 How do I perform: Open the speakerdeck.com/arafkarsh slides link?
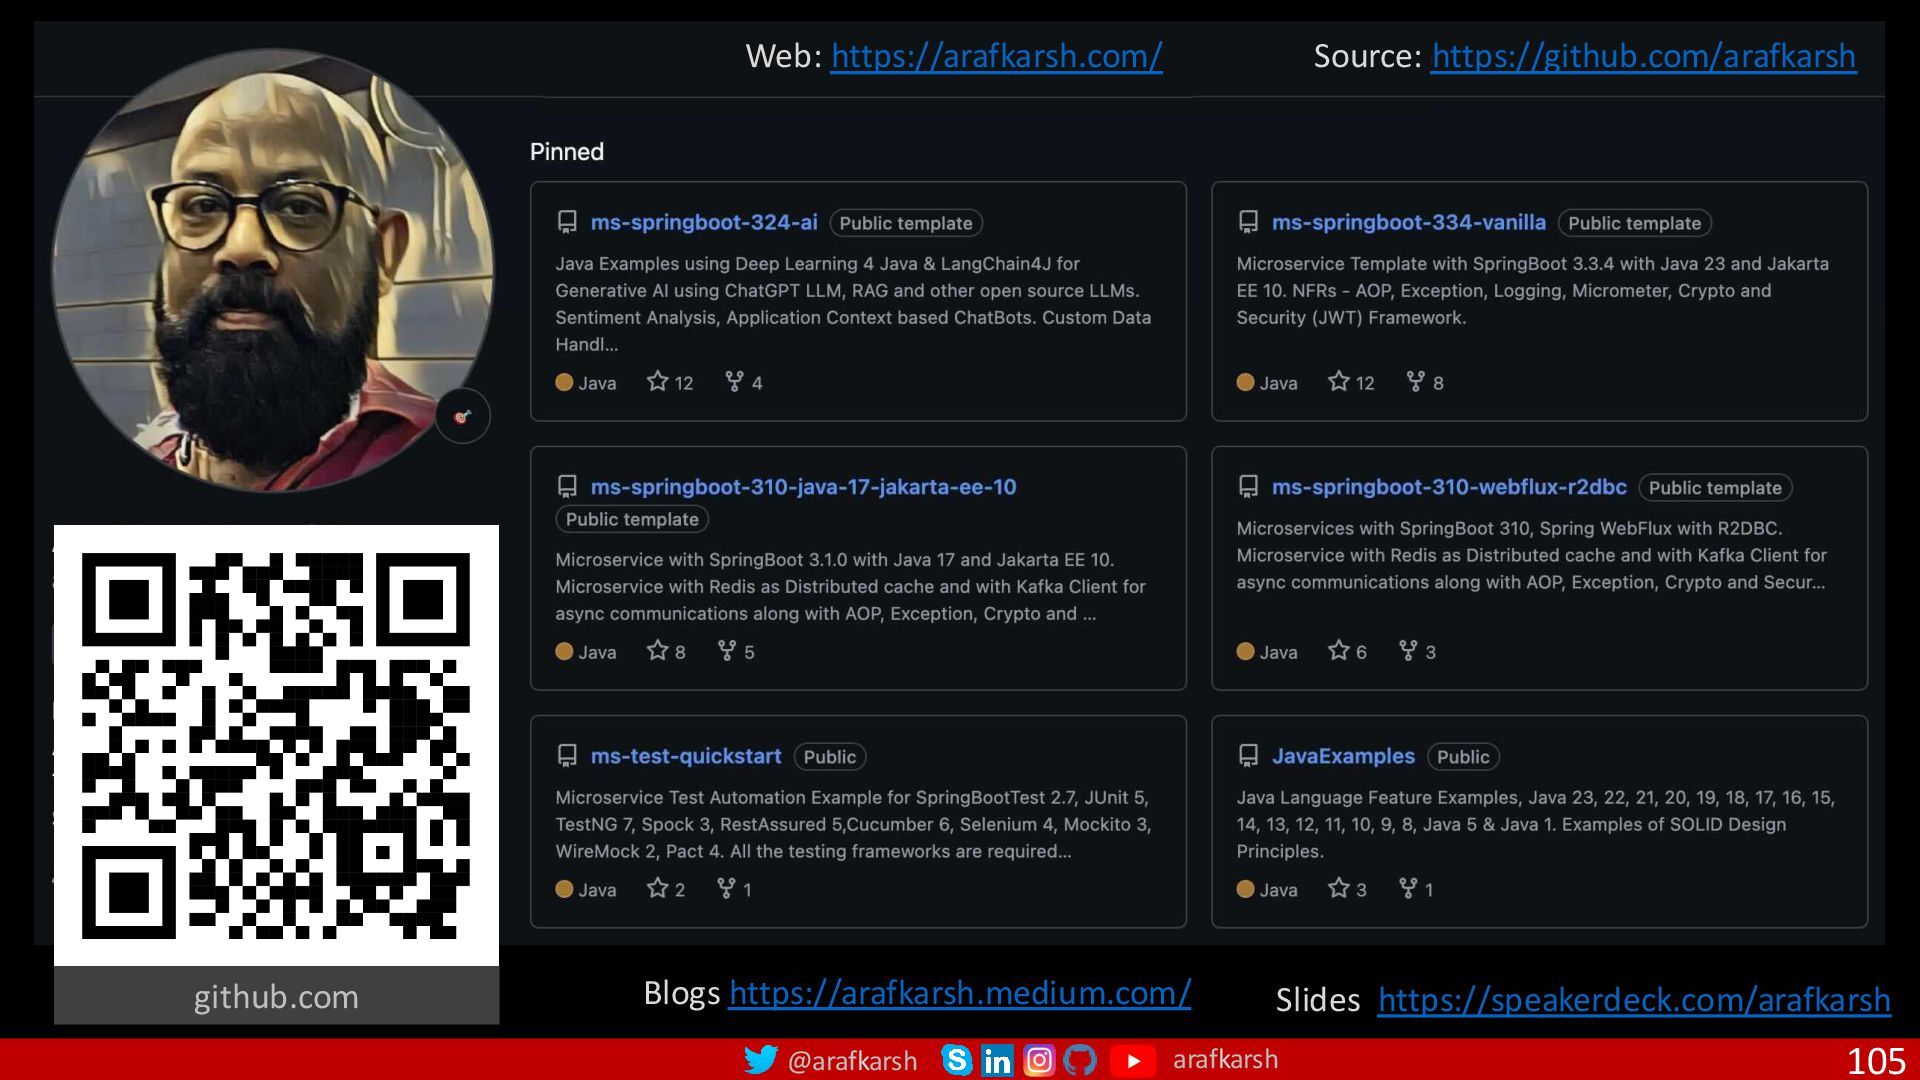[x=1634, y=1000]
